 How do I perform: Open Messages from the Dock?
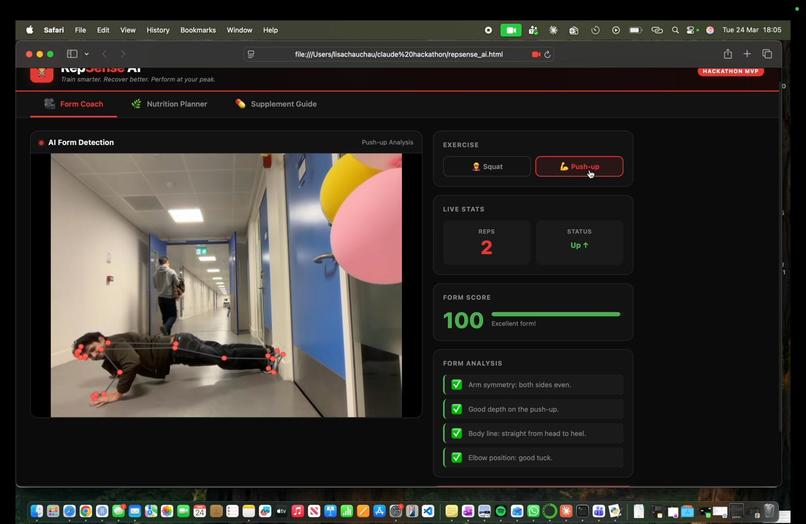[118, 511]
